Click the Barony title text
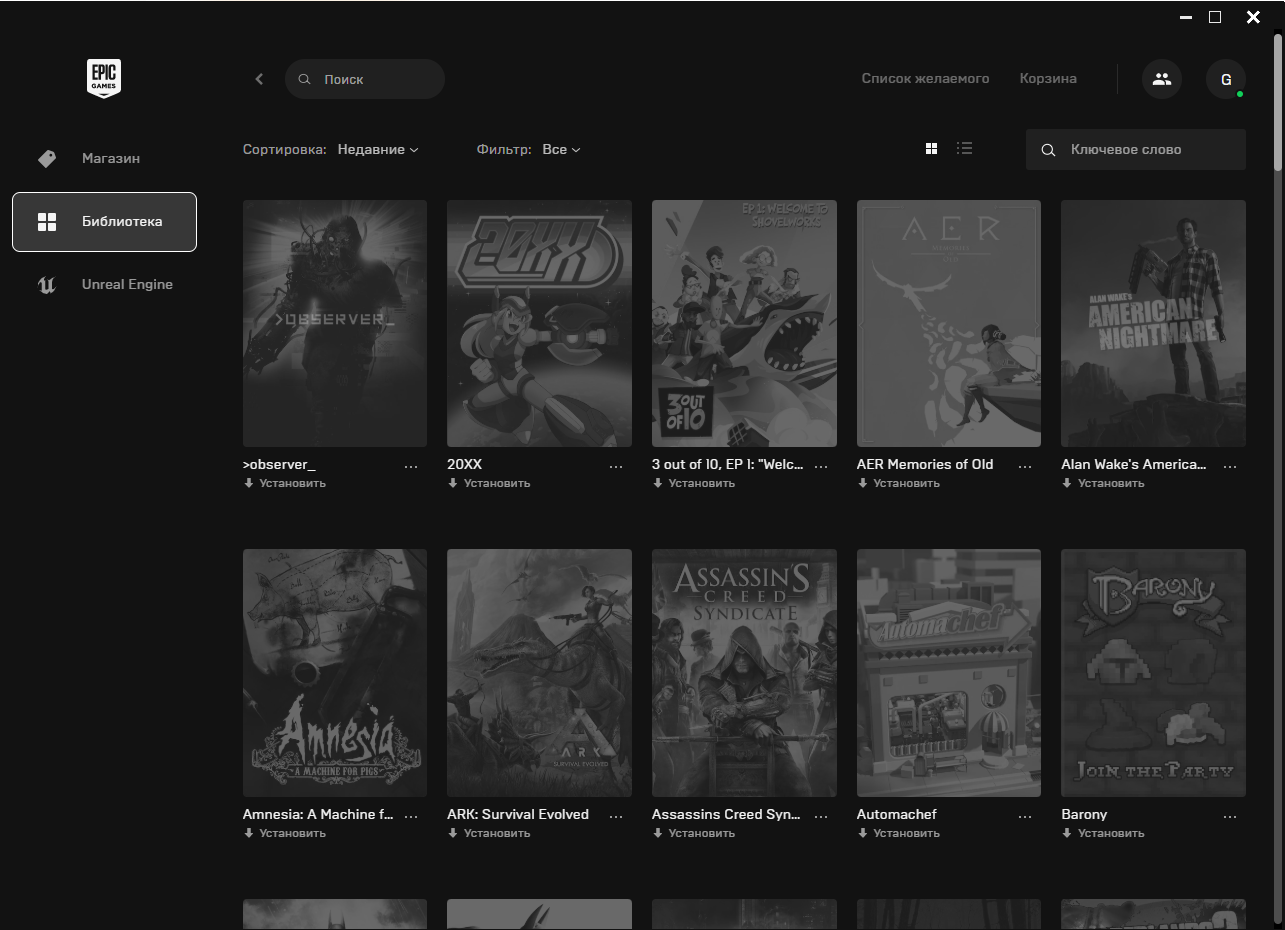The image size is (1285, 930). tap(1084, 815)
